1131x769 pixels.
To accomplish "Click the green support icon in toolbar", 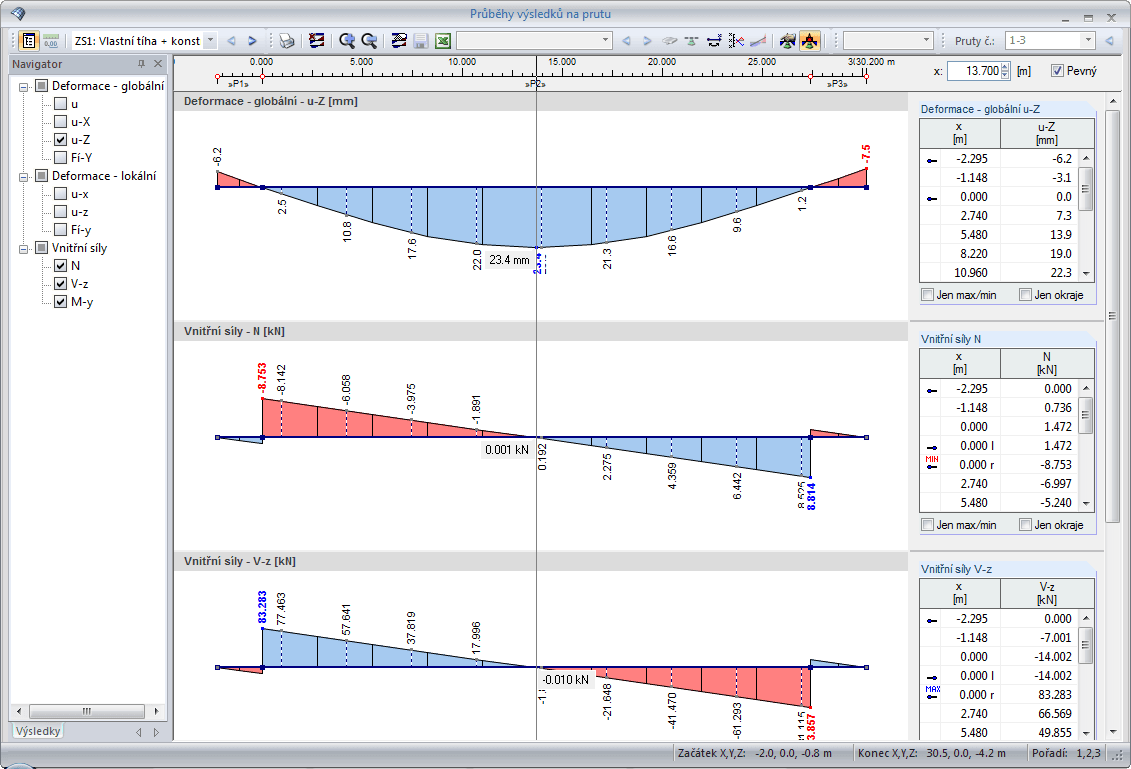I will point(692,41).
